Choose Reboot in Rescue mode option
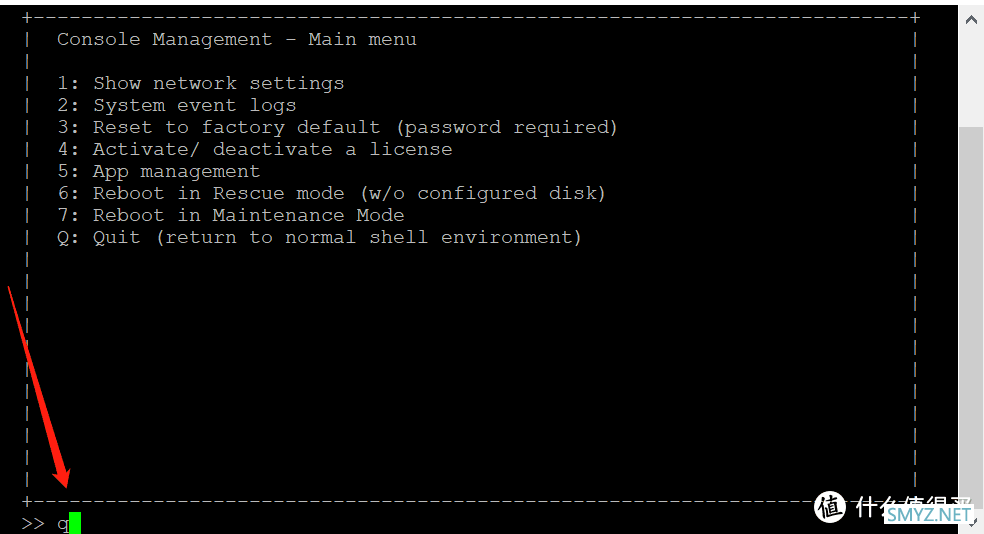The image size is (984, 534). (331, 193)
